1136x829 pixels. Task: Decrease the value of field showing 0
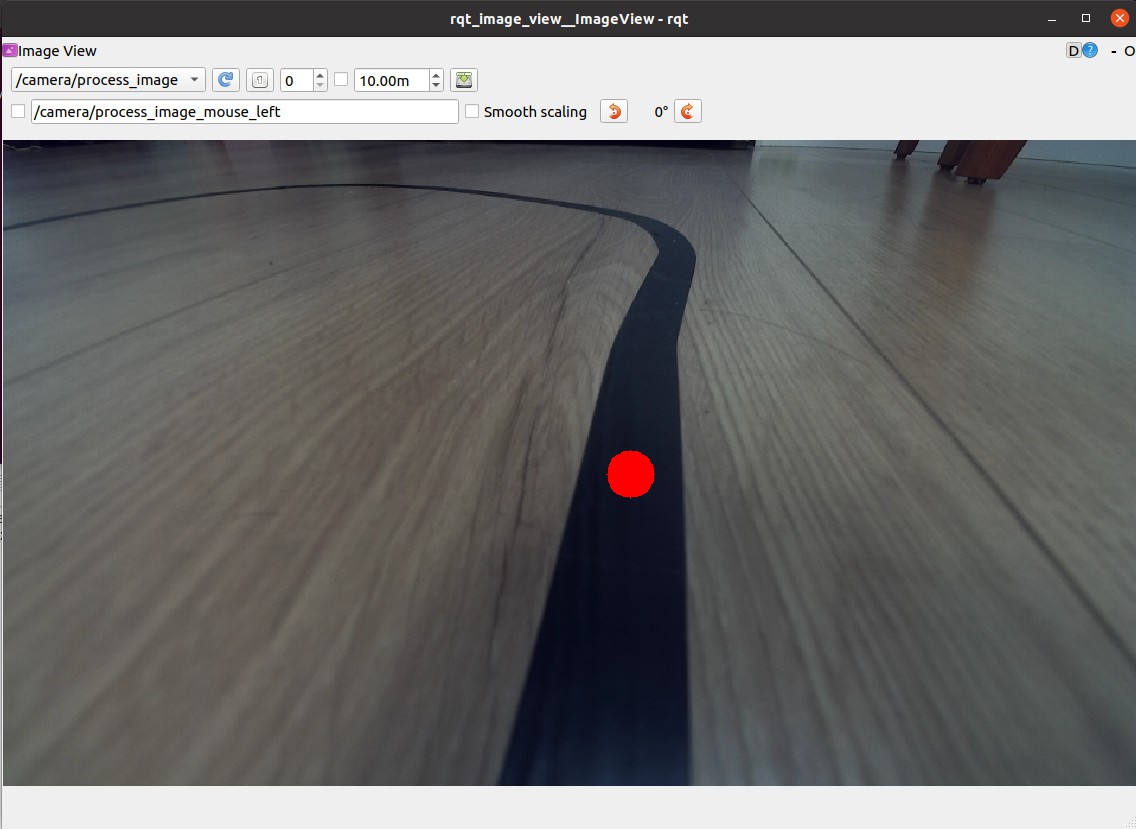[320, 86]
